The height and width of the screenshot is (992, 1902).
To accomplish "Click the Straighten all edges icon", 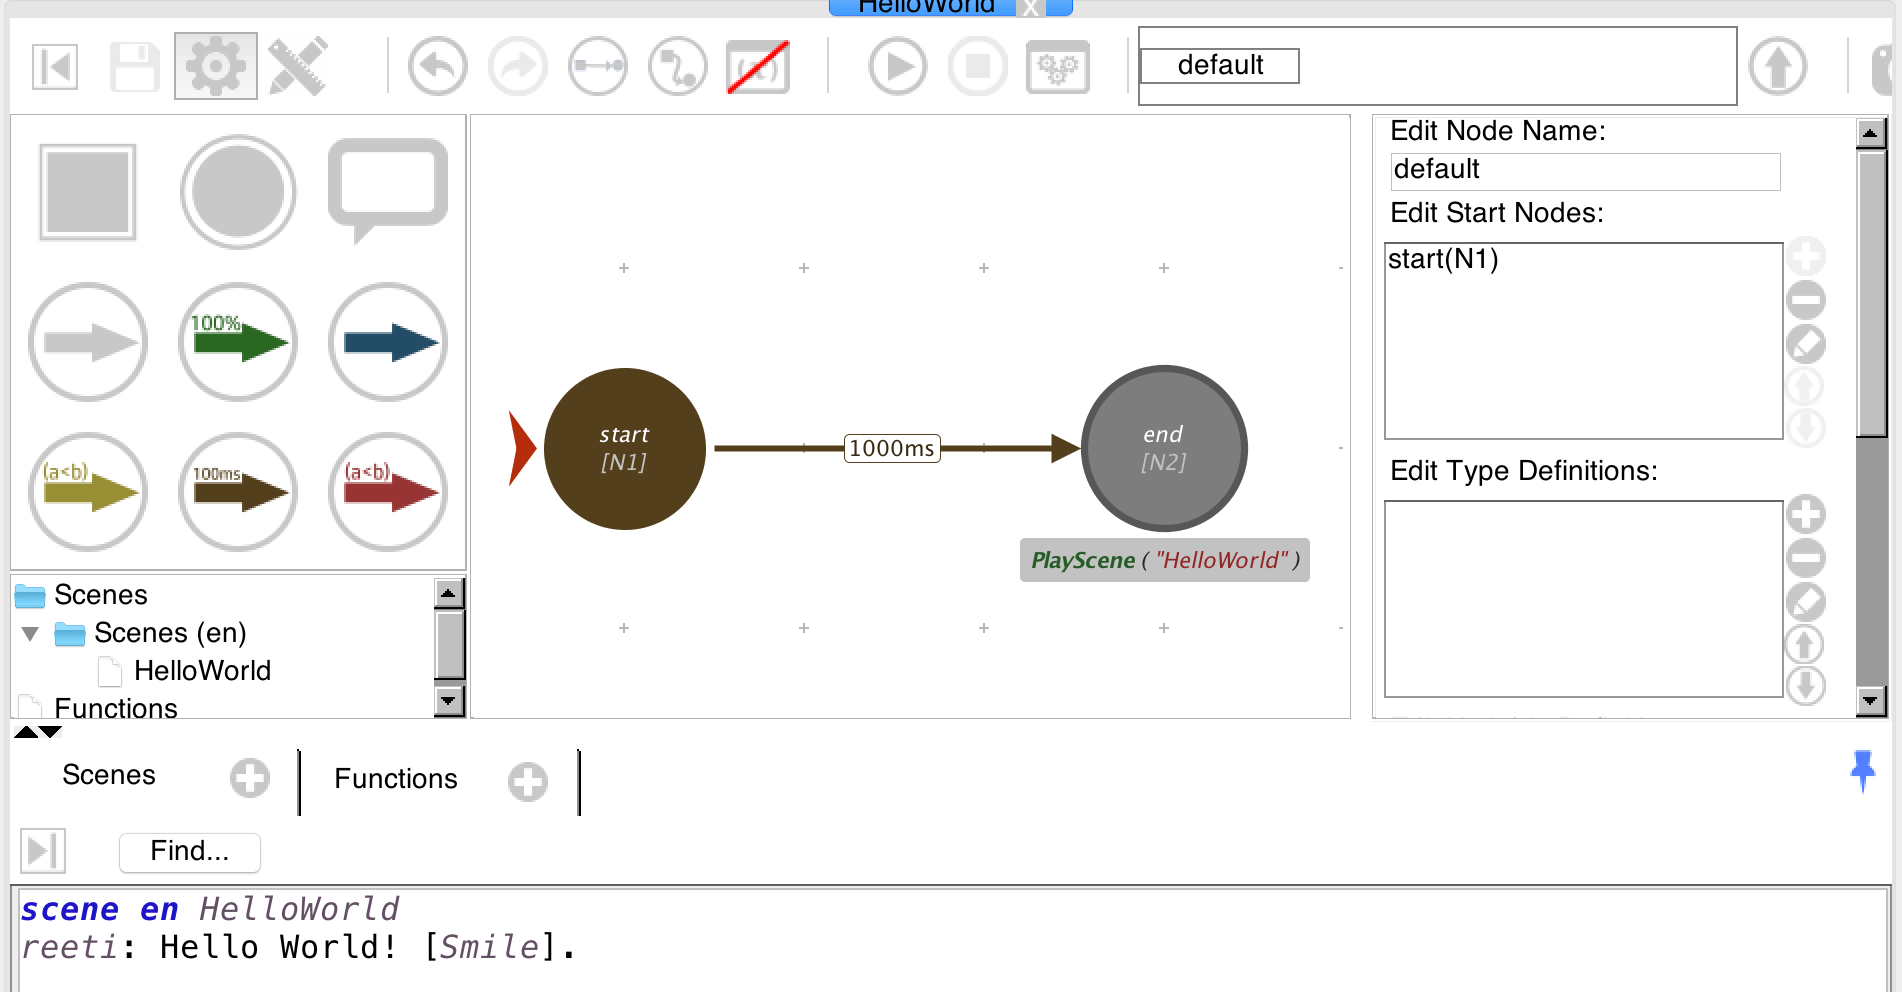I will click(x=597, y=67).
